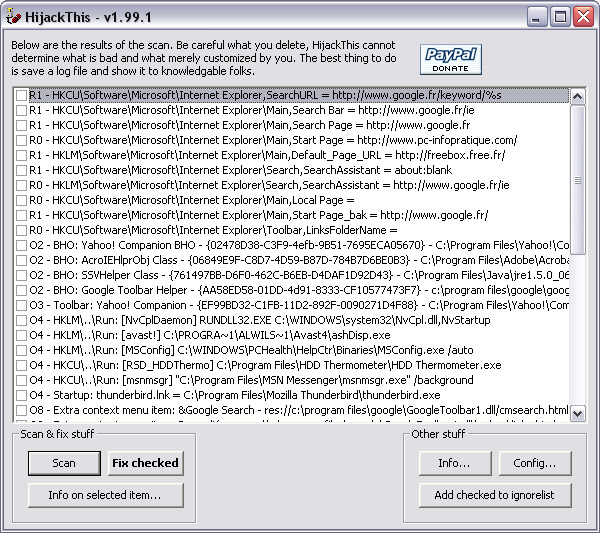
Task: Click Add checked to ignorelist
Action: [496, 495]
